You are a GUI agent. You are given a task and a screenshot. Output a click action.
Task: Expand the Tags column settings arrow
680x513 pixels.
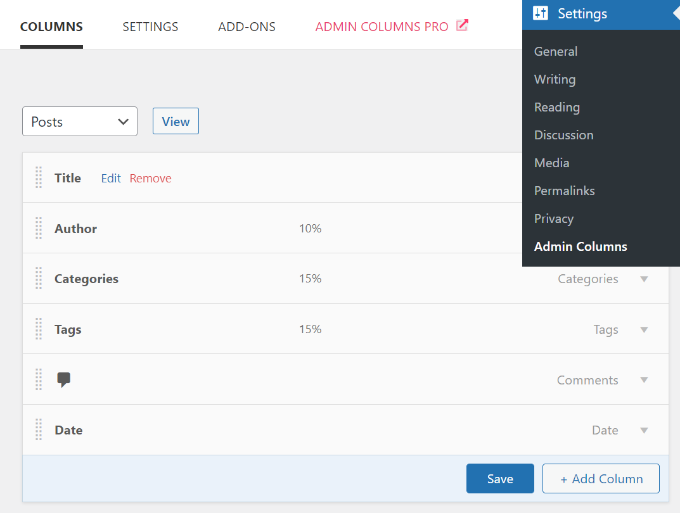644,330
